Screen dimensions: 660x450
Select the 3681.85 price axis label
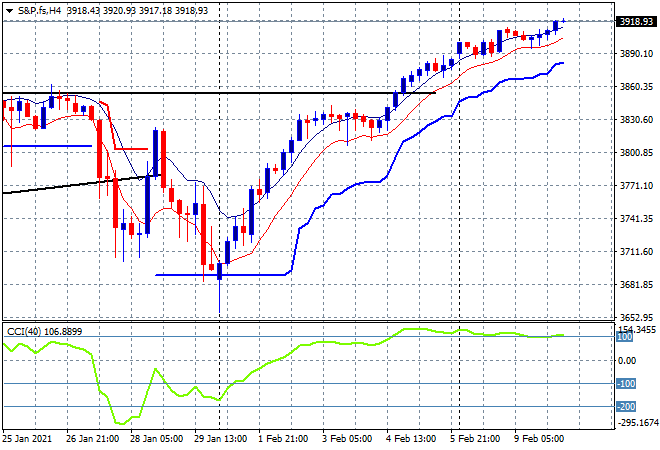[x=636, y=285]
